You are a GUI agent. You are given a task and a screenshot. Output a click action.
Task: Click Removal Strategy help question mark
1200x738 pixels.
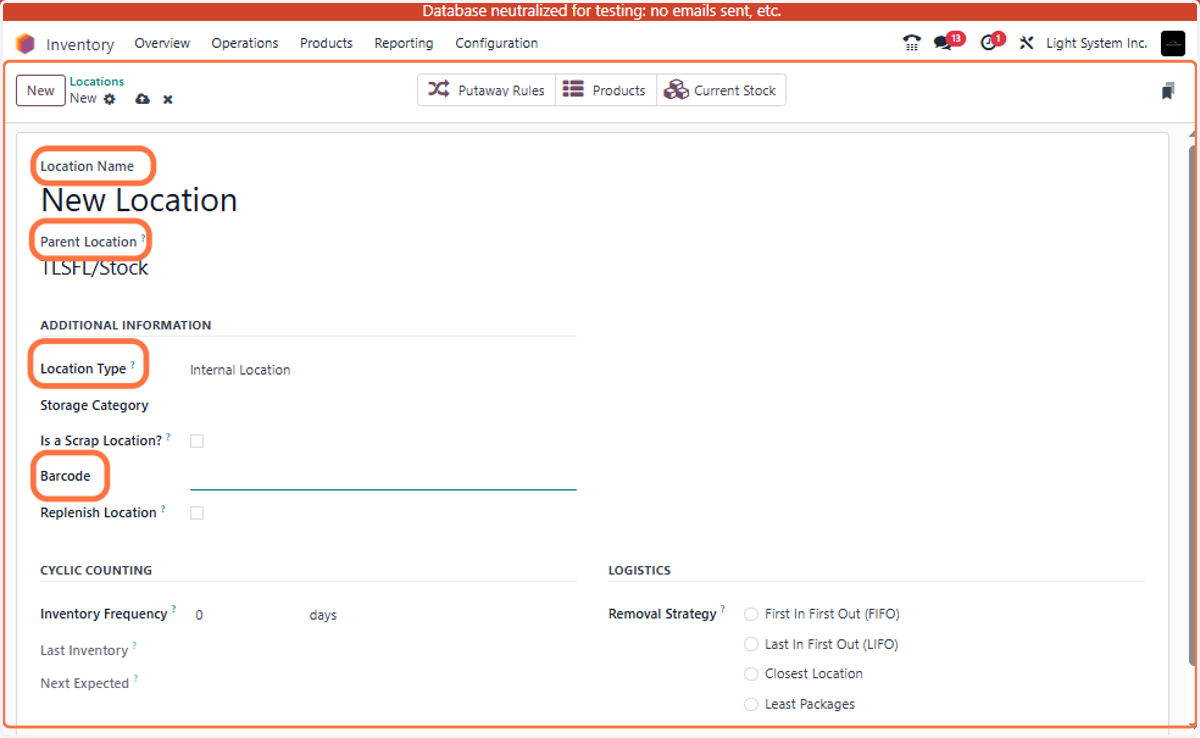(723, 610)
